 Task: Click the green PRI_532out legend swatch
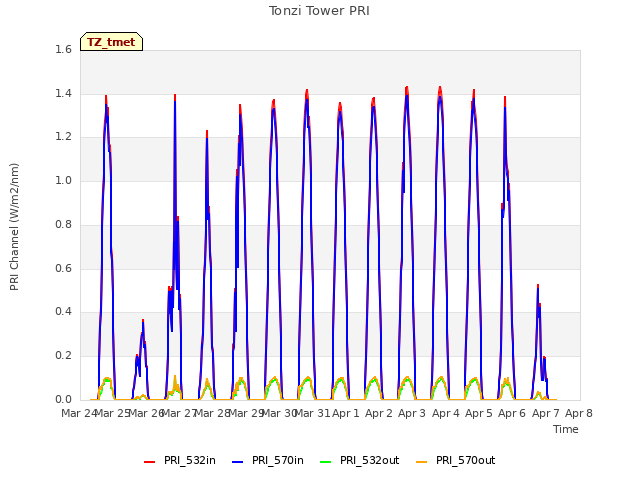pos(325,462)
